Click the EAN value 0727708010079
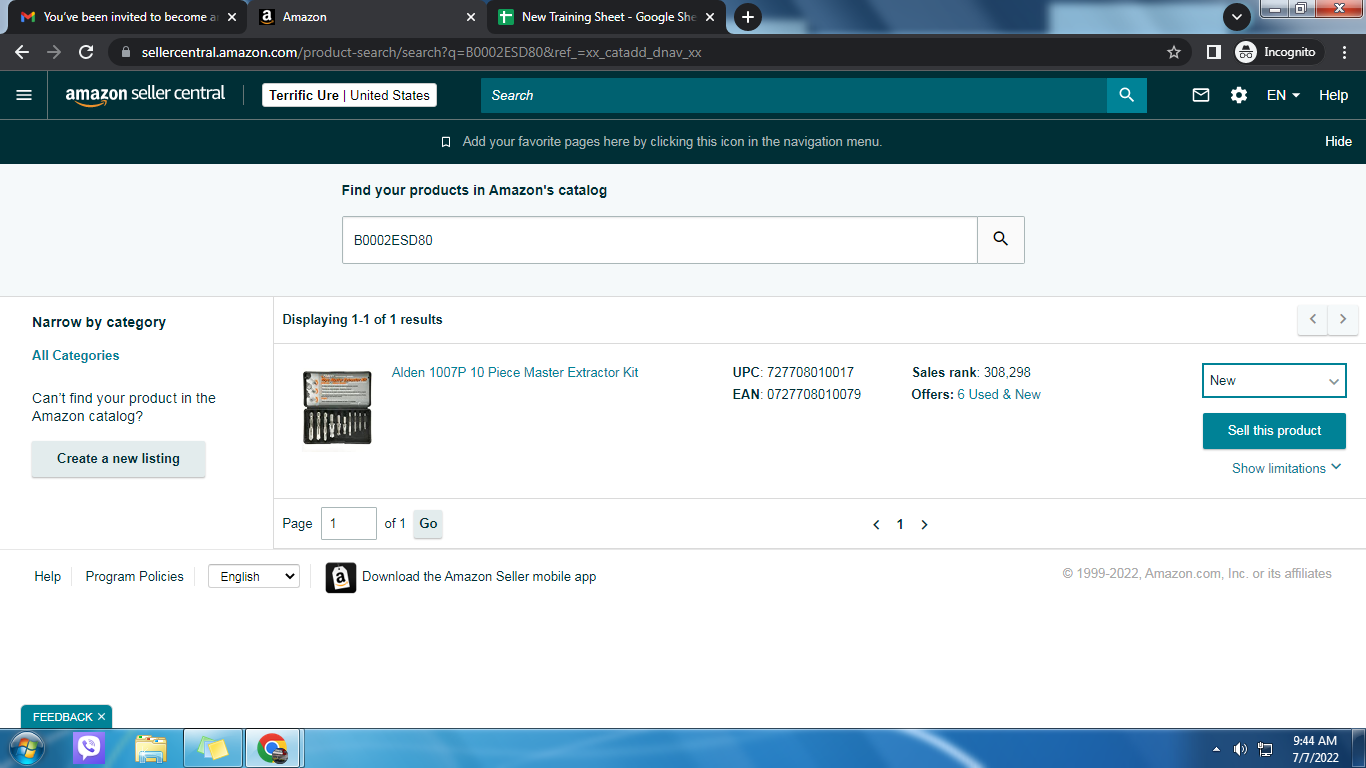 point(814,395)
